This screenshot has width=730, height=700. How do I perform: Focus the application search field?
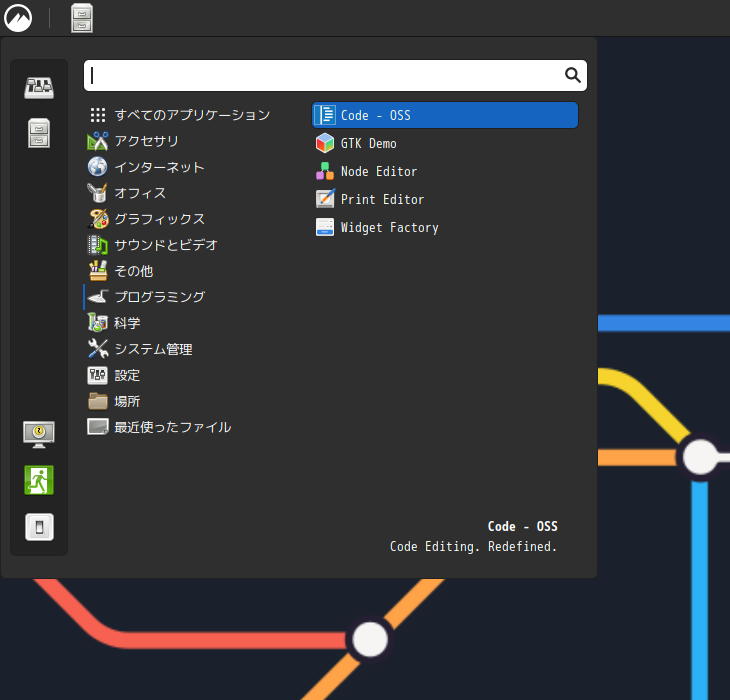(x=335, y=75)
